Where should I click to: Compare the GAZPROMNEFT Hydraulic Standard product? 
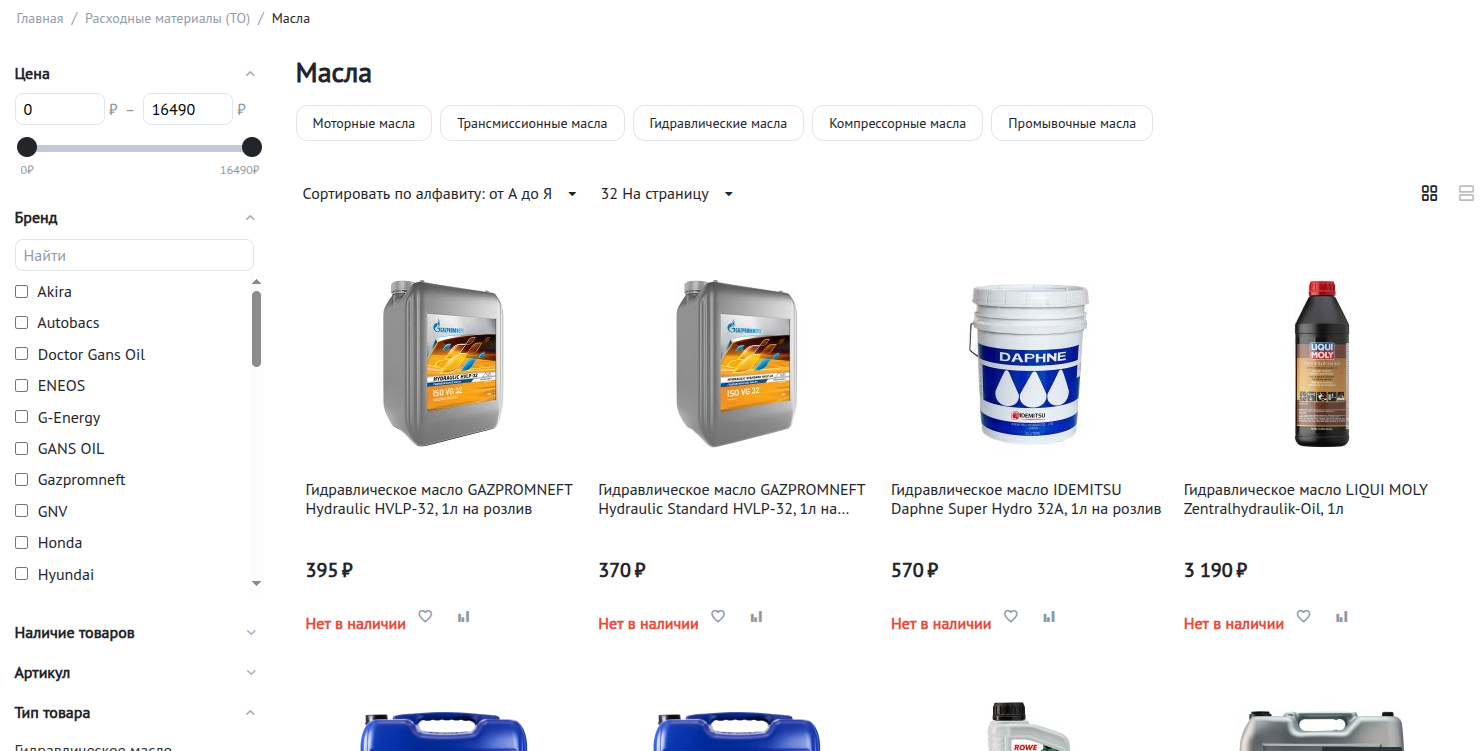(x=756, y=617)
